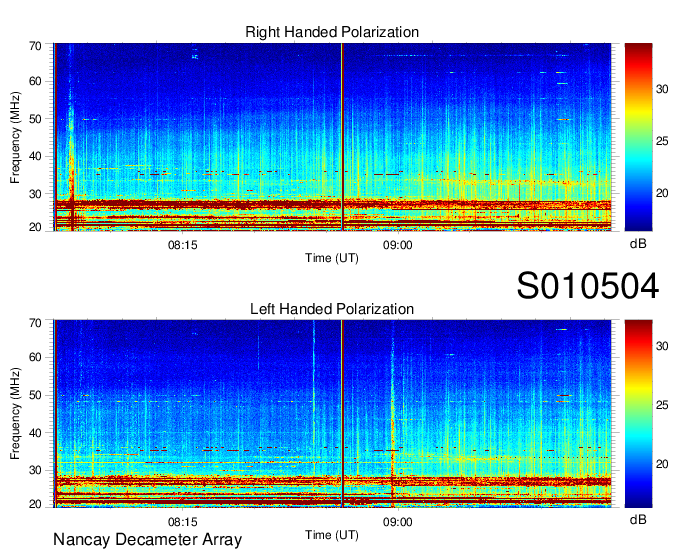The height and width of the screenshot is (552, 680).
Task: Click the 08:15 tick label of the top plot
Action: (183, 245)
